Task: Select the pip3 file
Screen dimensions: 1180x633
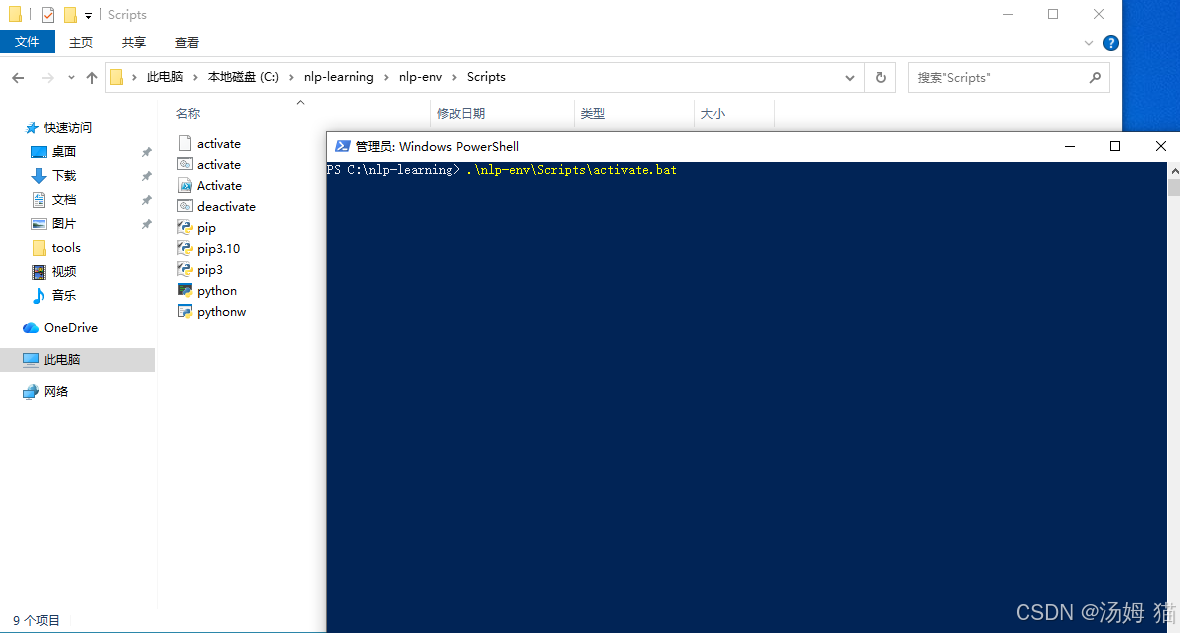Action: pos(200,269)
